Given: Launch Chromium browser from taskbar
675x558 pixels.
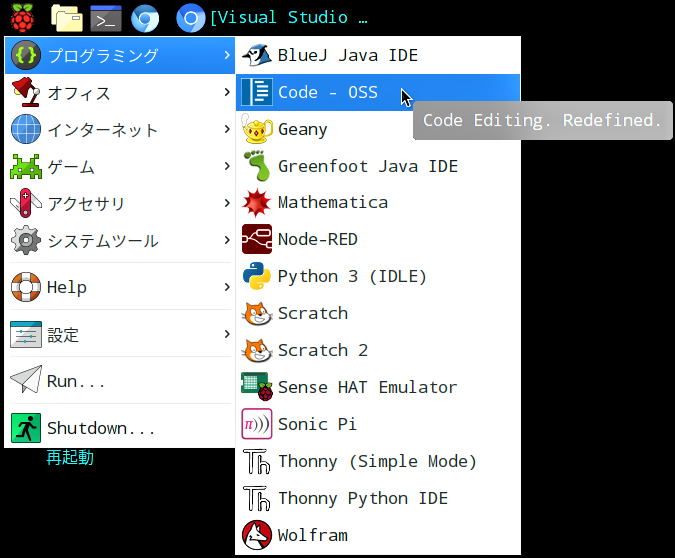Looking at the screenshot, I should pyautogui.click(x=145, y=19).
